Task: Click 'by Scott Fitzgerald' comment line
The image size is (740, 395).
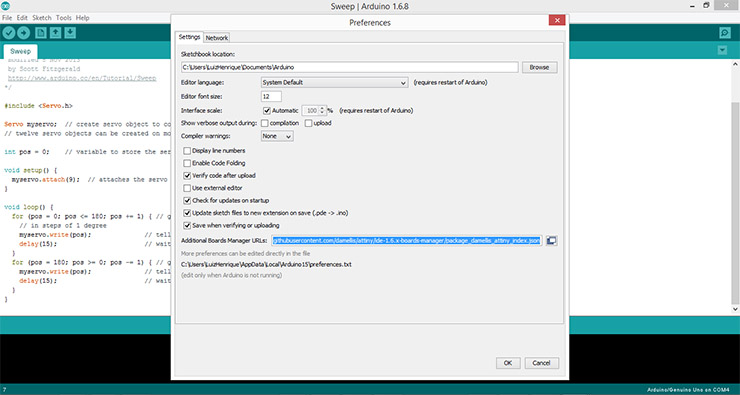Action: (x=43, y=69)
